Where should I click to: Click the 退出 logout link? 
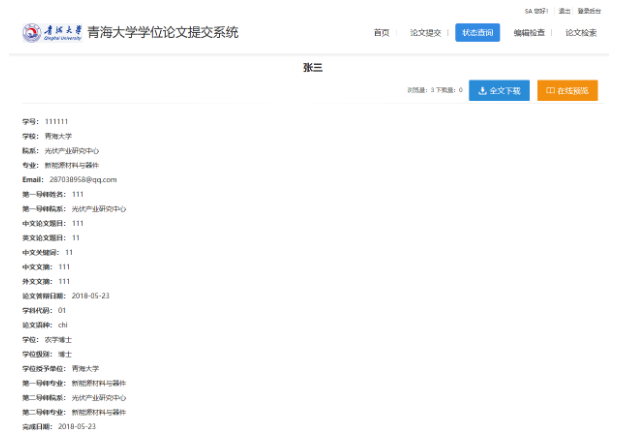coord(565,11)
